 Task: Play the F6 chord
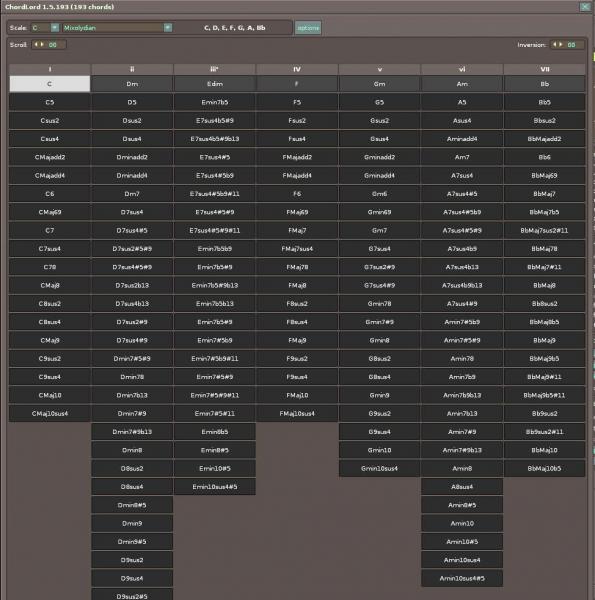click(x=297, y=194)
